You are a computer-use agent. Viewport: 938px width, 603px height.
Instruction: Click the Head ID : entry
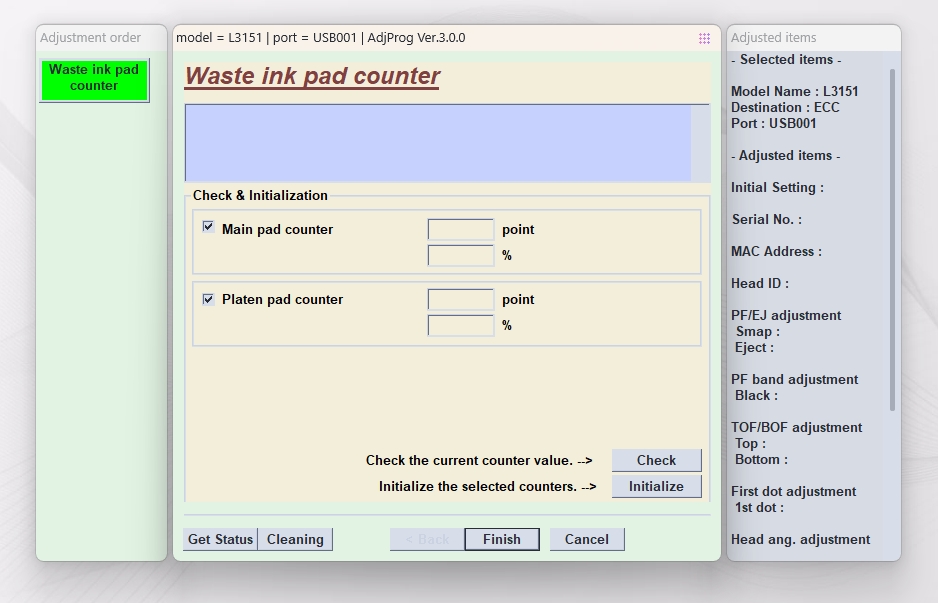760,284
